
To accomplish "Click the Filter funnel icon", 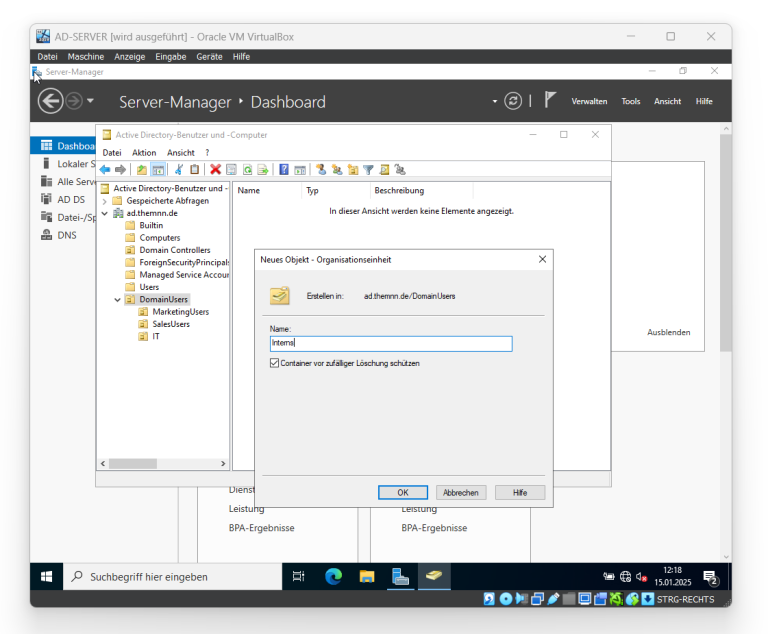I will point(368,170).
